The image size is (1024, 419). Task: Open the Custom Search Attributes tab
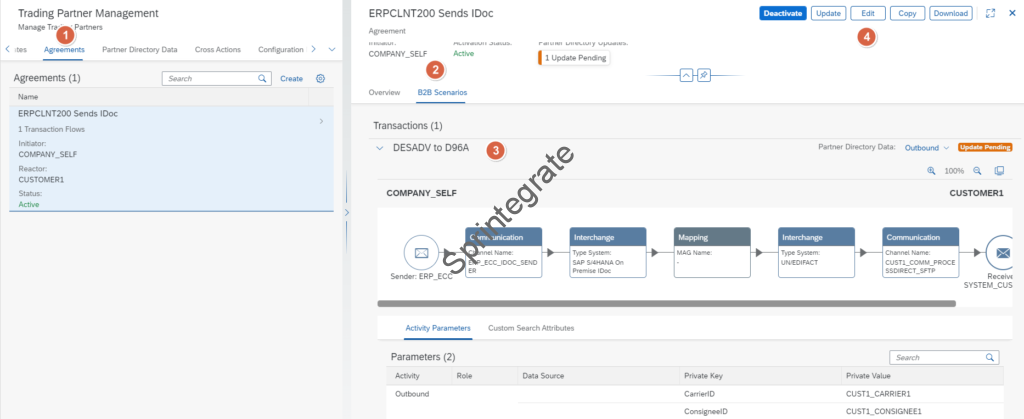(530, 328)
